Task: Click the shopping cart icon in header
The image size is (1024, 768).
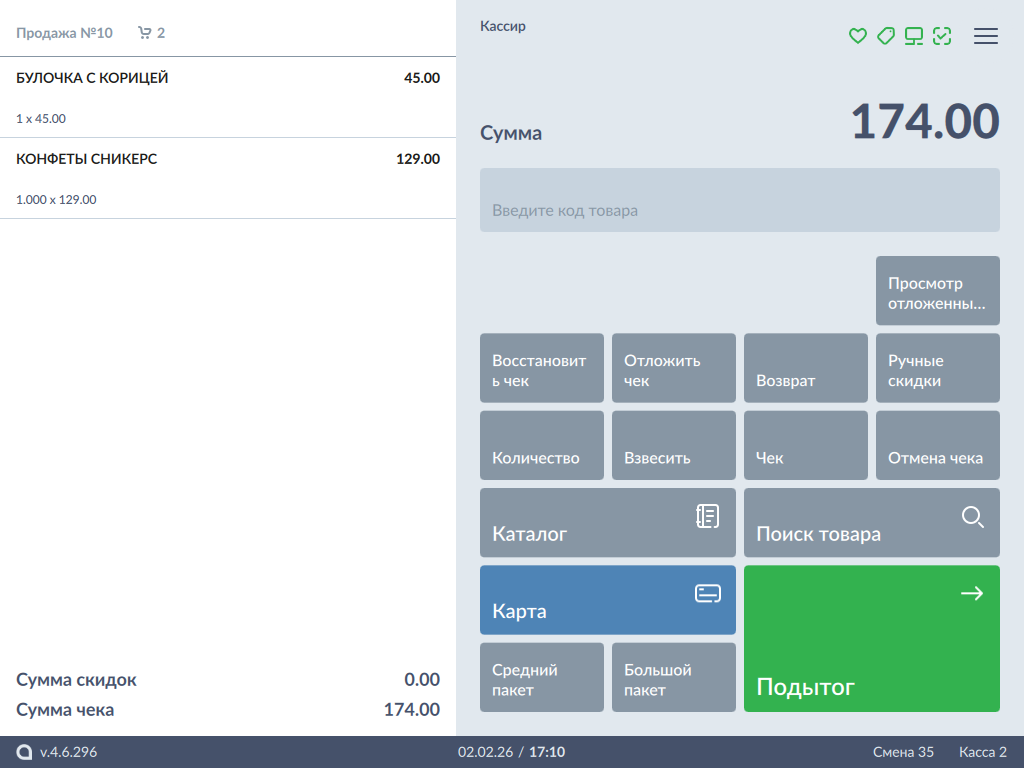Action: pyautogui.click(x=145, y=33)
